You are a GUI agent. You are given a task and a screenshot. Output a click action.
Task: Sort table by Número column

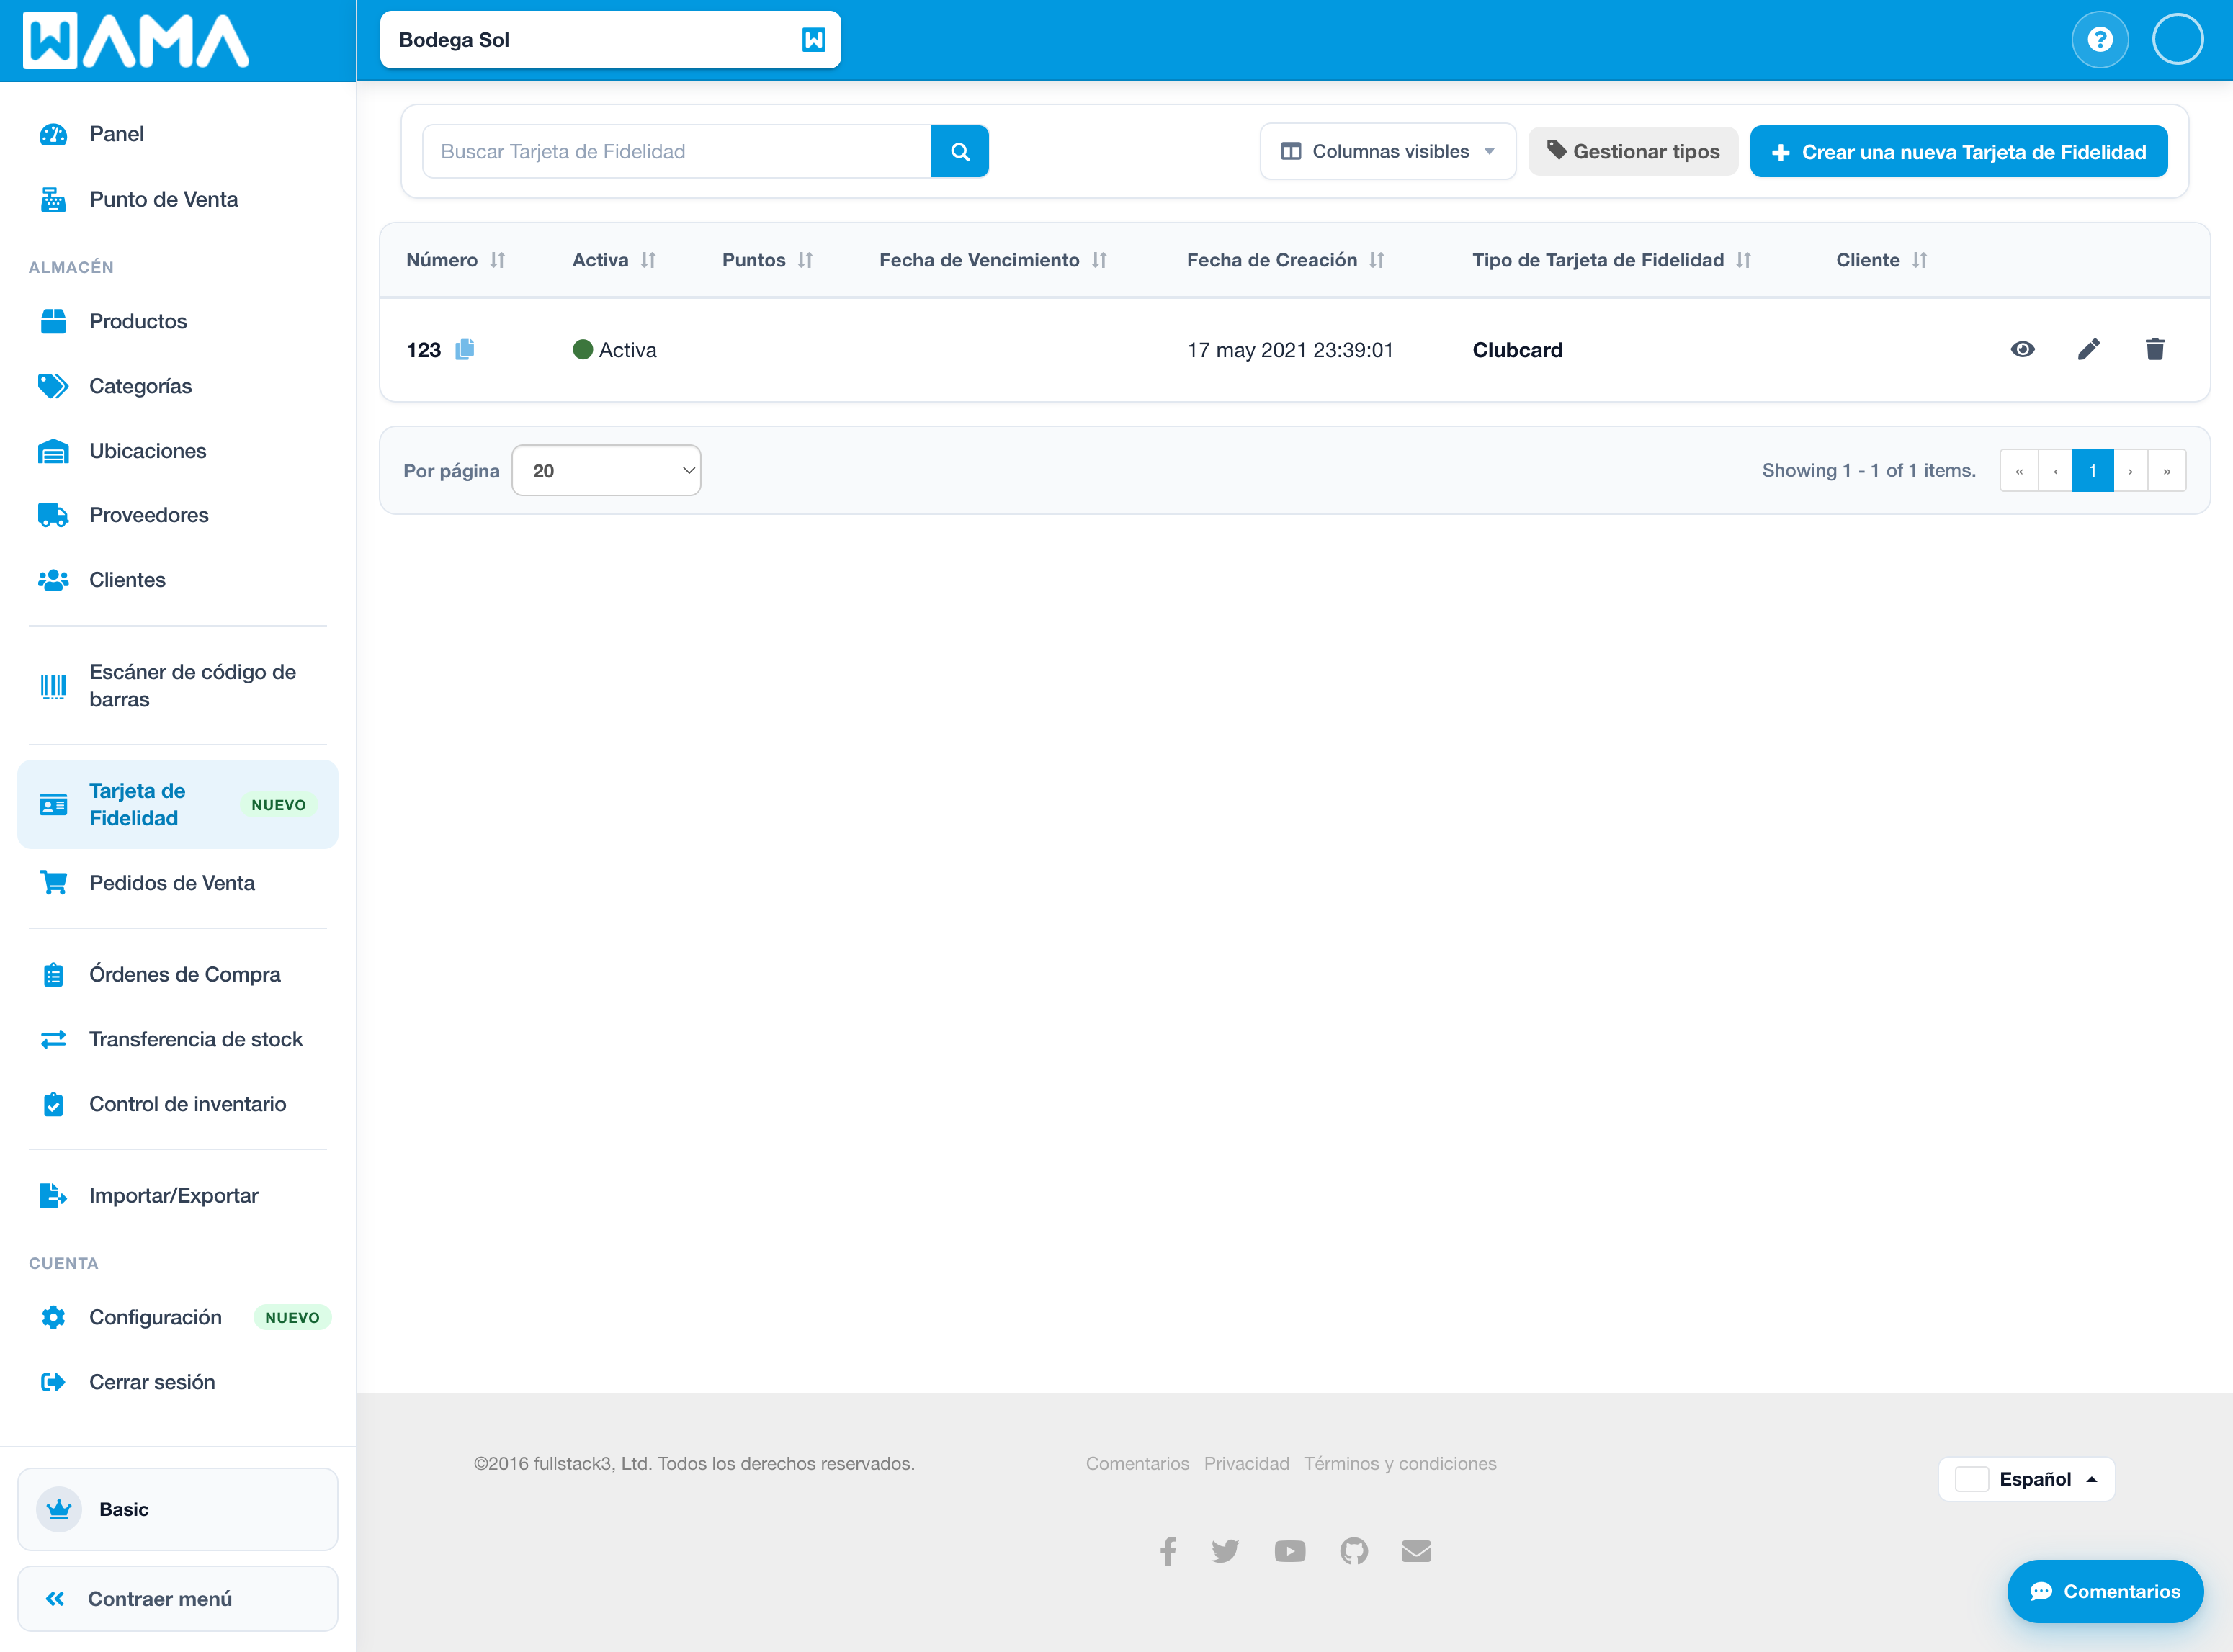coord(455,260)
